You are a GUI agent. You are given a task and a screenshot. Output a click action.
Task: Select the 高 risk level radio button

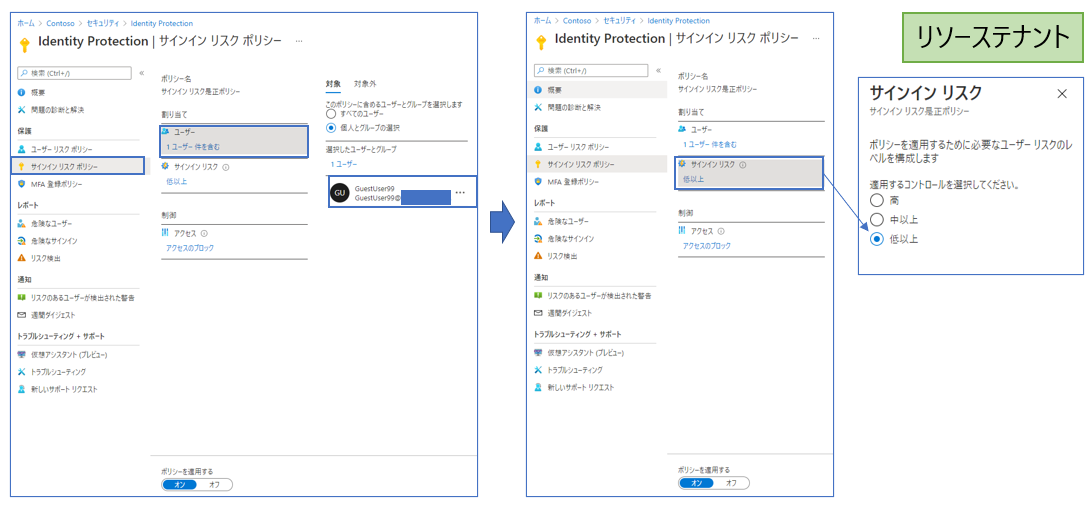tap(876, 200)
